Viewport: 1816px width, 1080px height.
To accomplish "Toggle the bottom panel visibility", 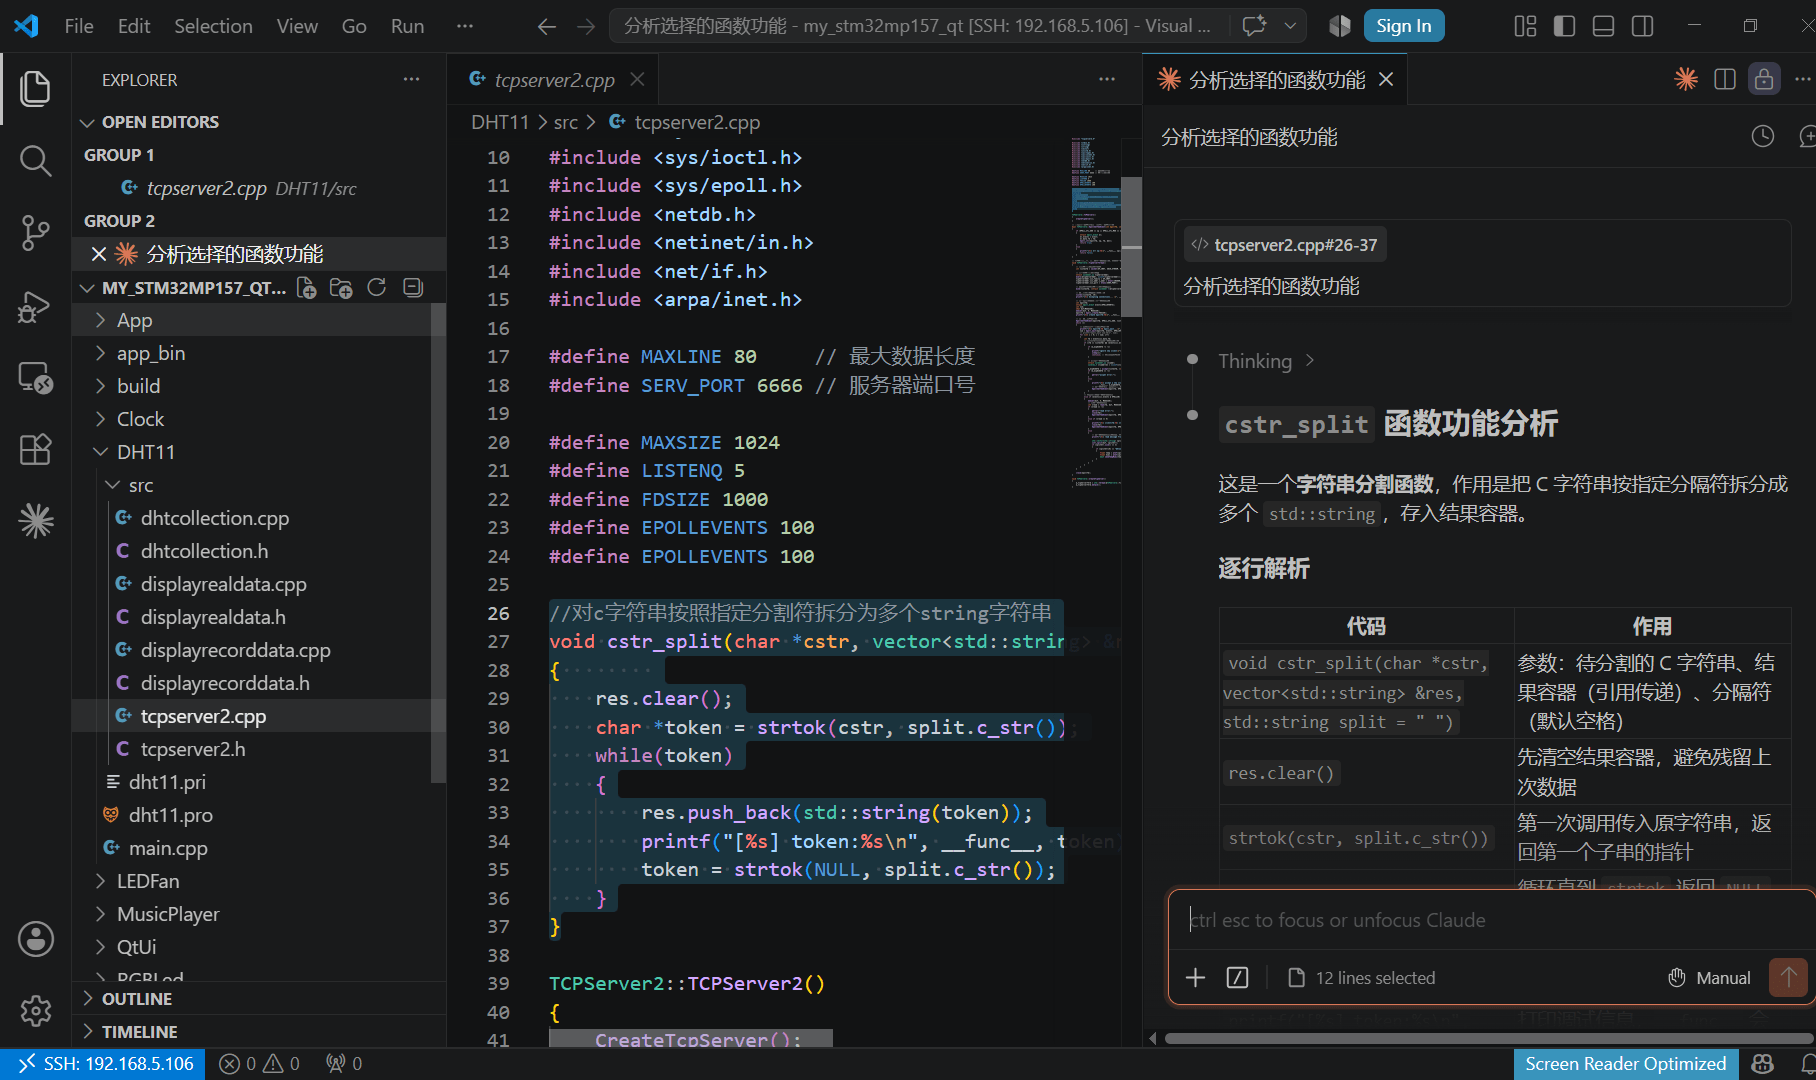I will (x=1603, y=26).
